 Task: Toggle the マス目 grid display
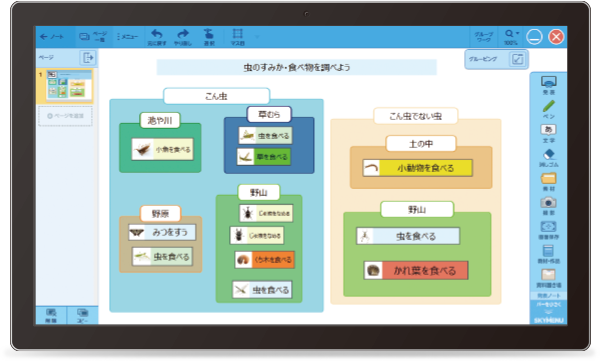tap(238, 37)
